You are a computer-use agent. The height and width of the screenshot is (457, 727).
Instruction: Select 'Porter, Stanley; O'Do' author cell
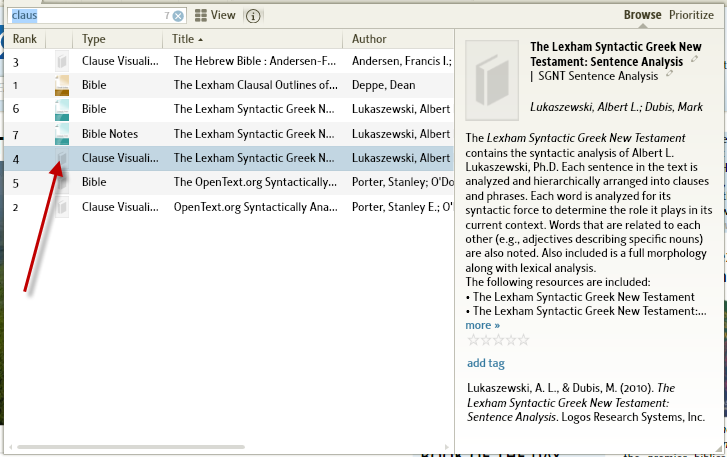[x=402, y=182]
